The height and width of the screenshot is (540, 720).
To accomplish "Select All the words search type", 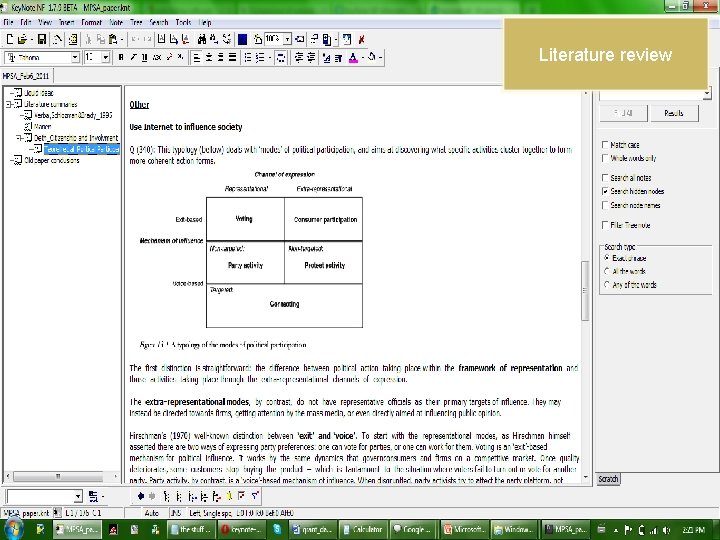I will [x=607, y=271].
